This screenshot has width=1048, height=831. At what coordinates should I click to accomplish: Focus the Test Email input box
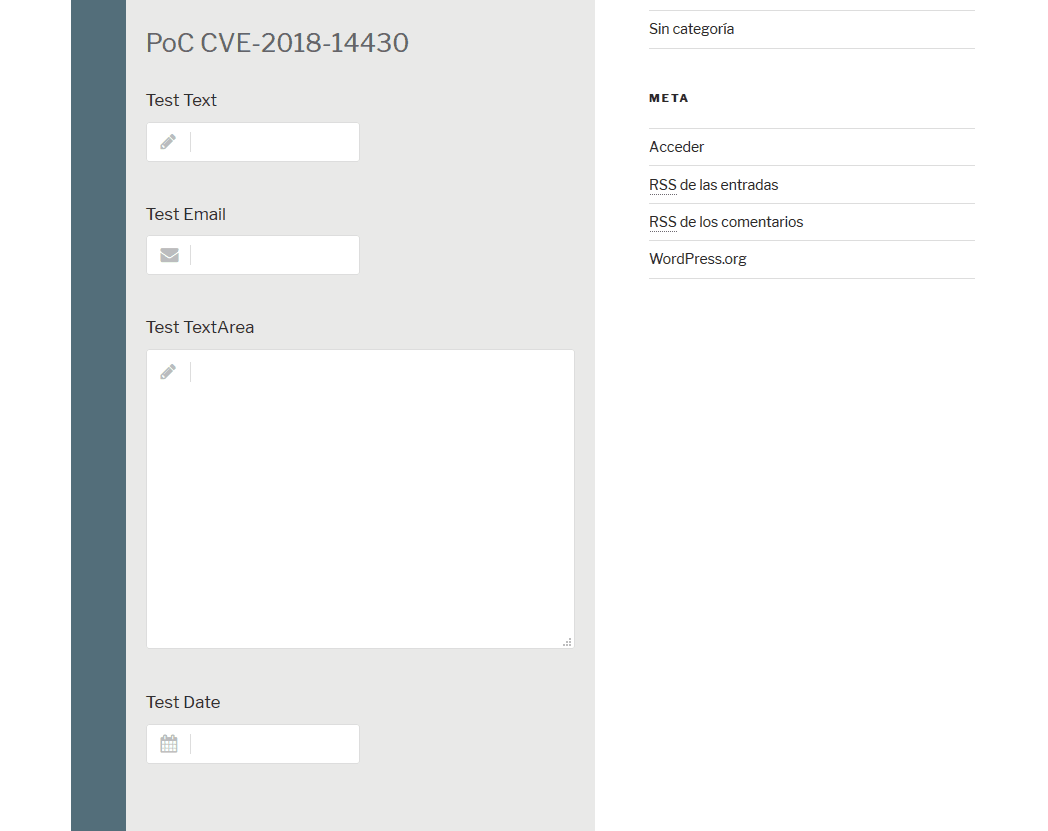coord(253,255)
